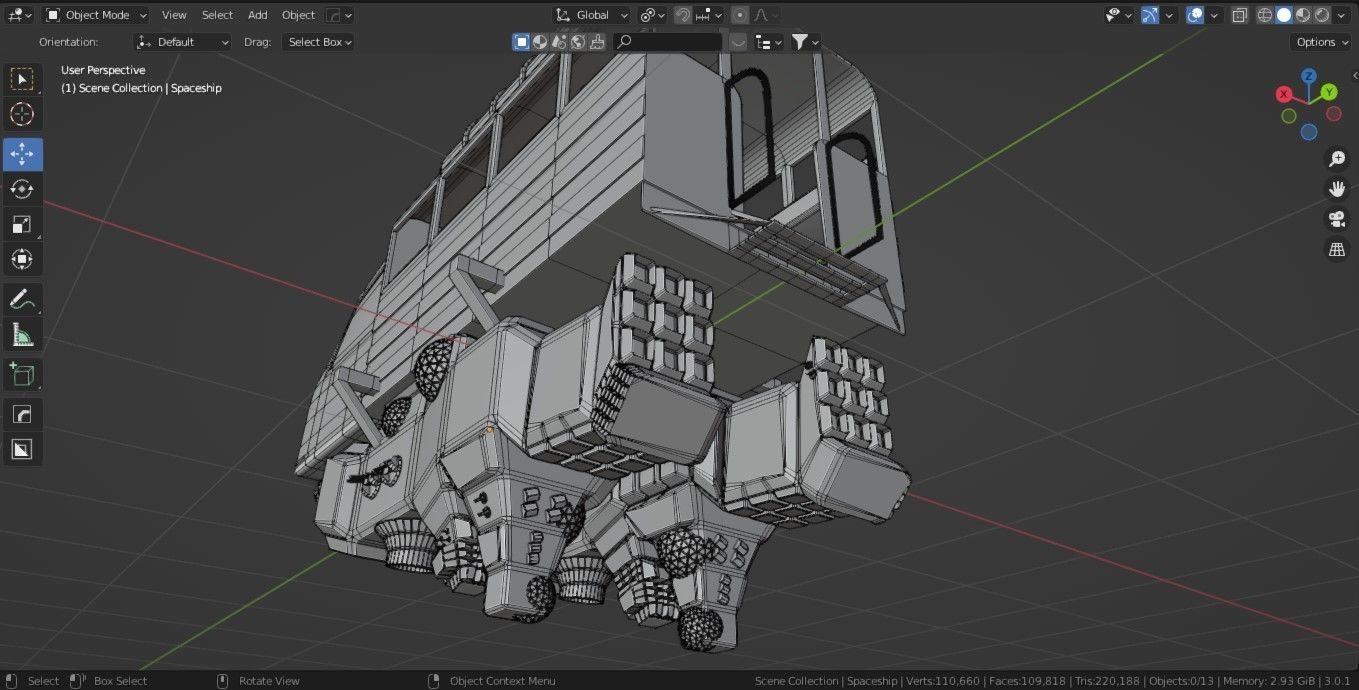Open the shading options dropdown arrow
This screenshot has width=1359, height=690.
(1341, 15)
